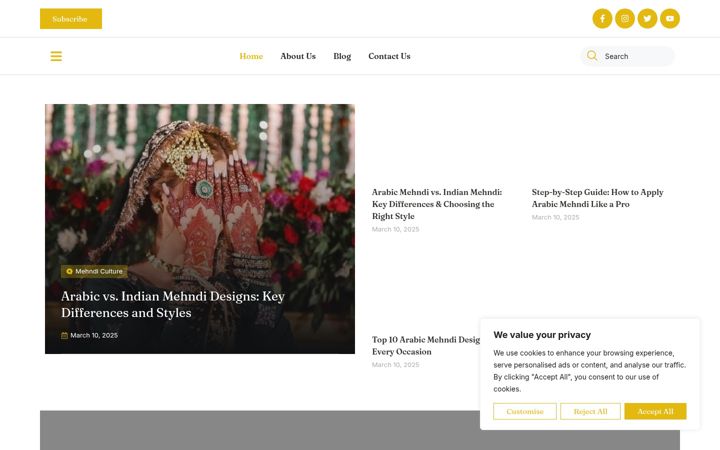
Task: Open the Arabic Mehndi vs. Indian Mehndi article
Action: (x=437, y=204)
